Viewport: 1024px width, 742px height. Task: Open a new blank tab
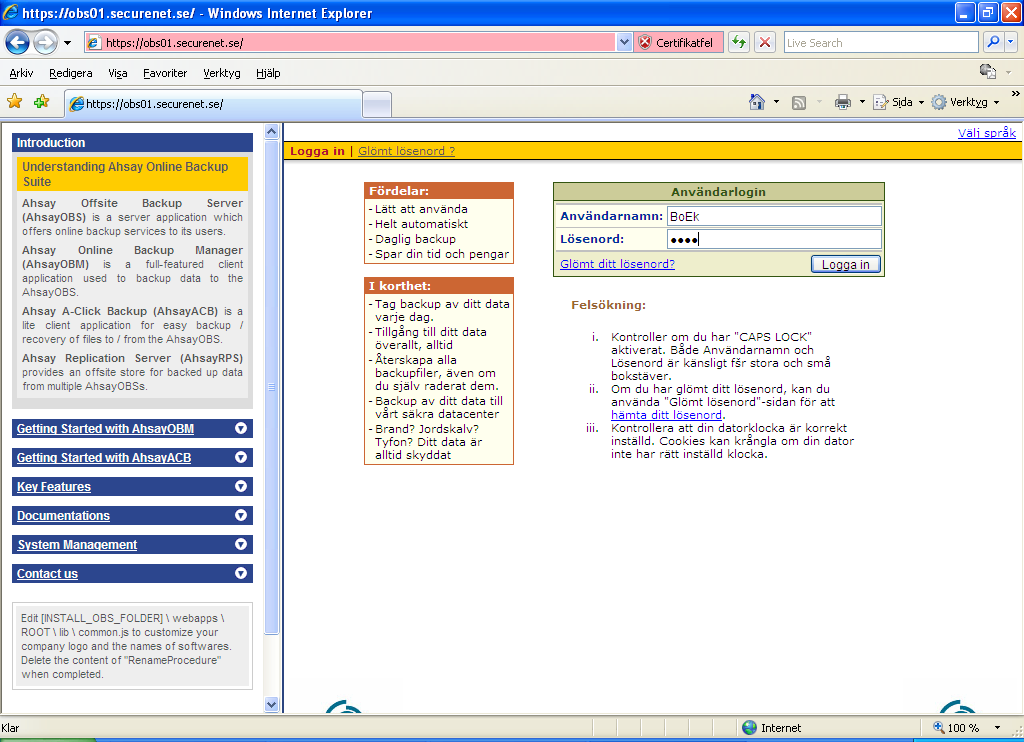pos(377,105)
